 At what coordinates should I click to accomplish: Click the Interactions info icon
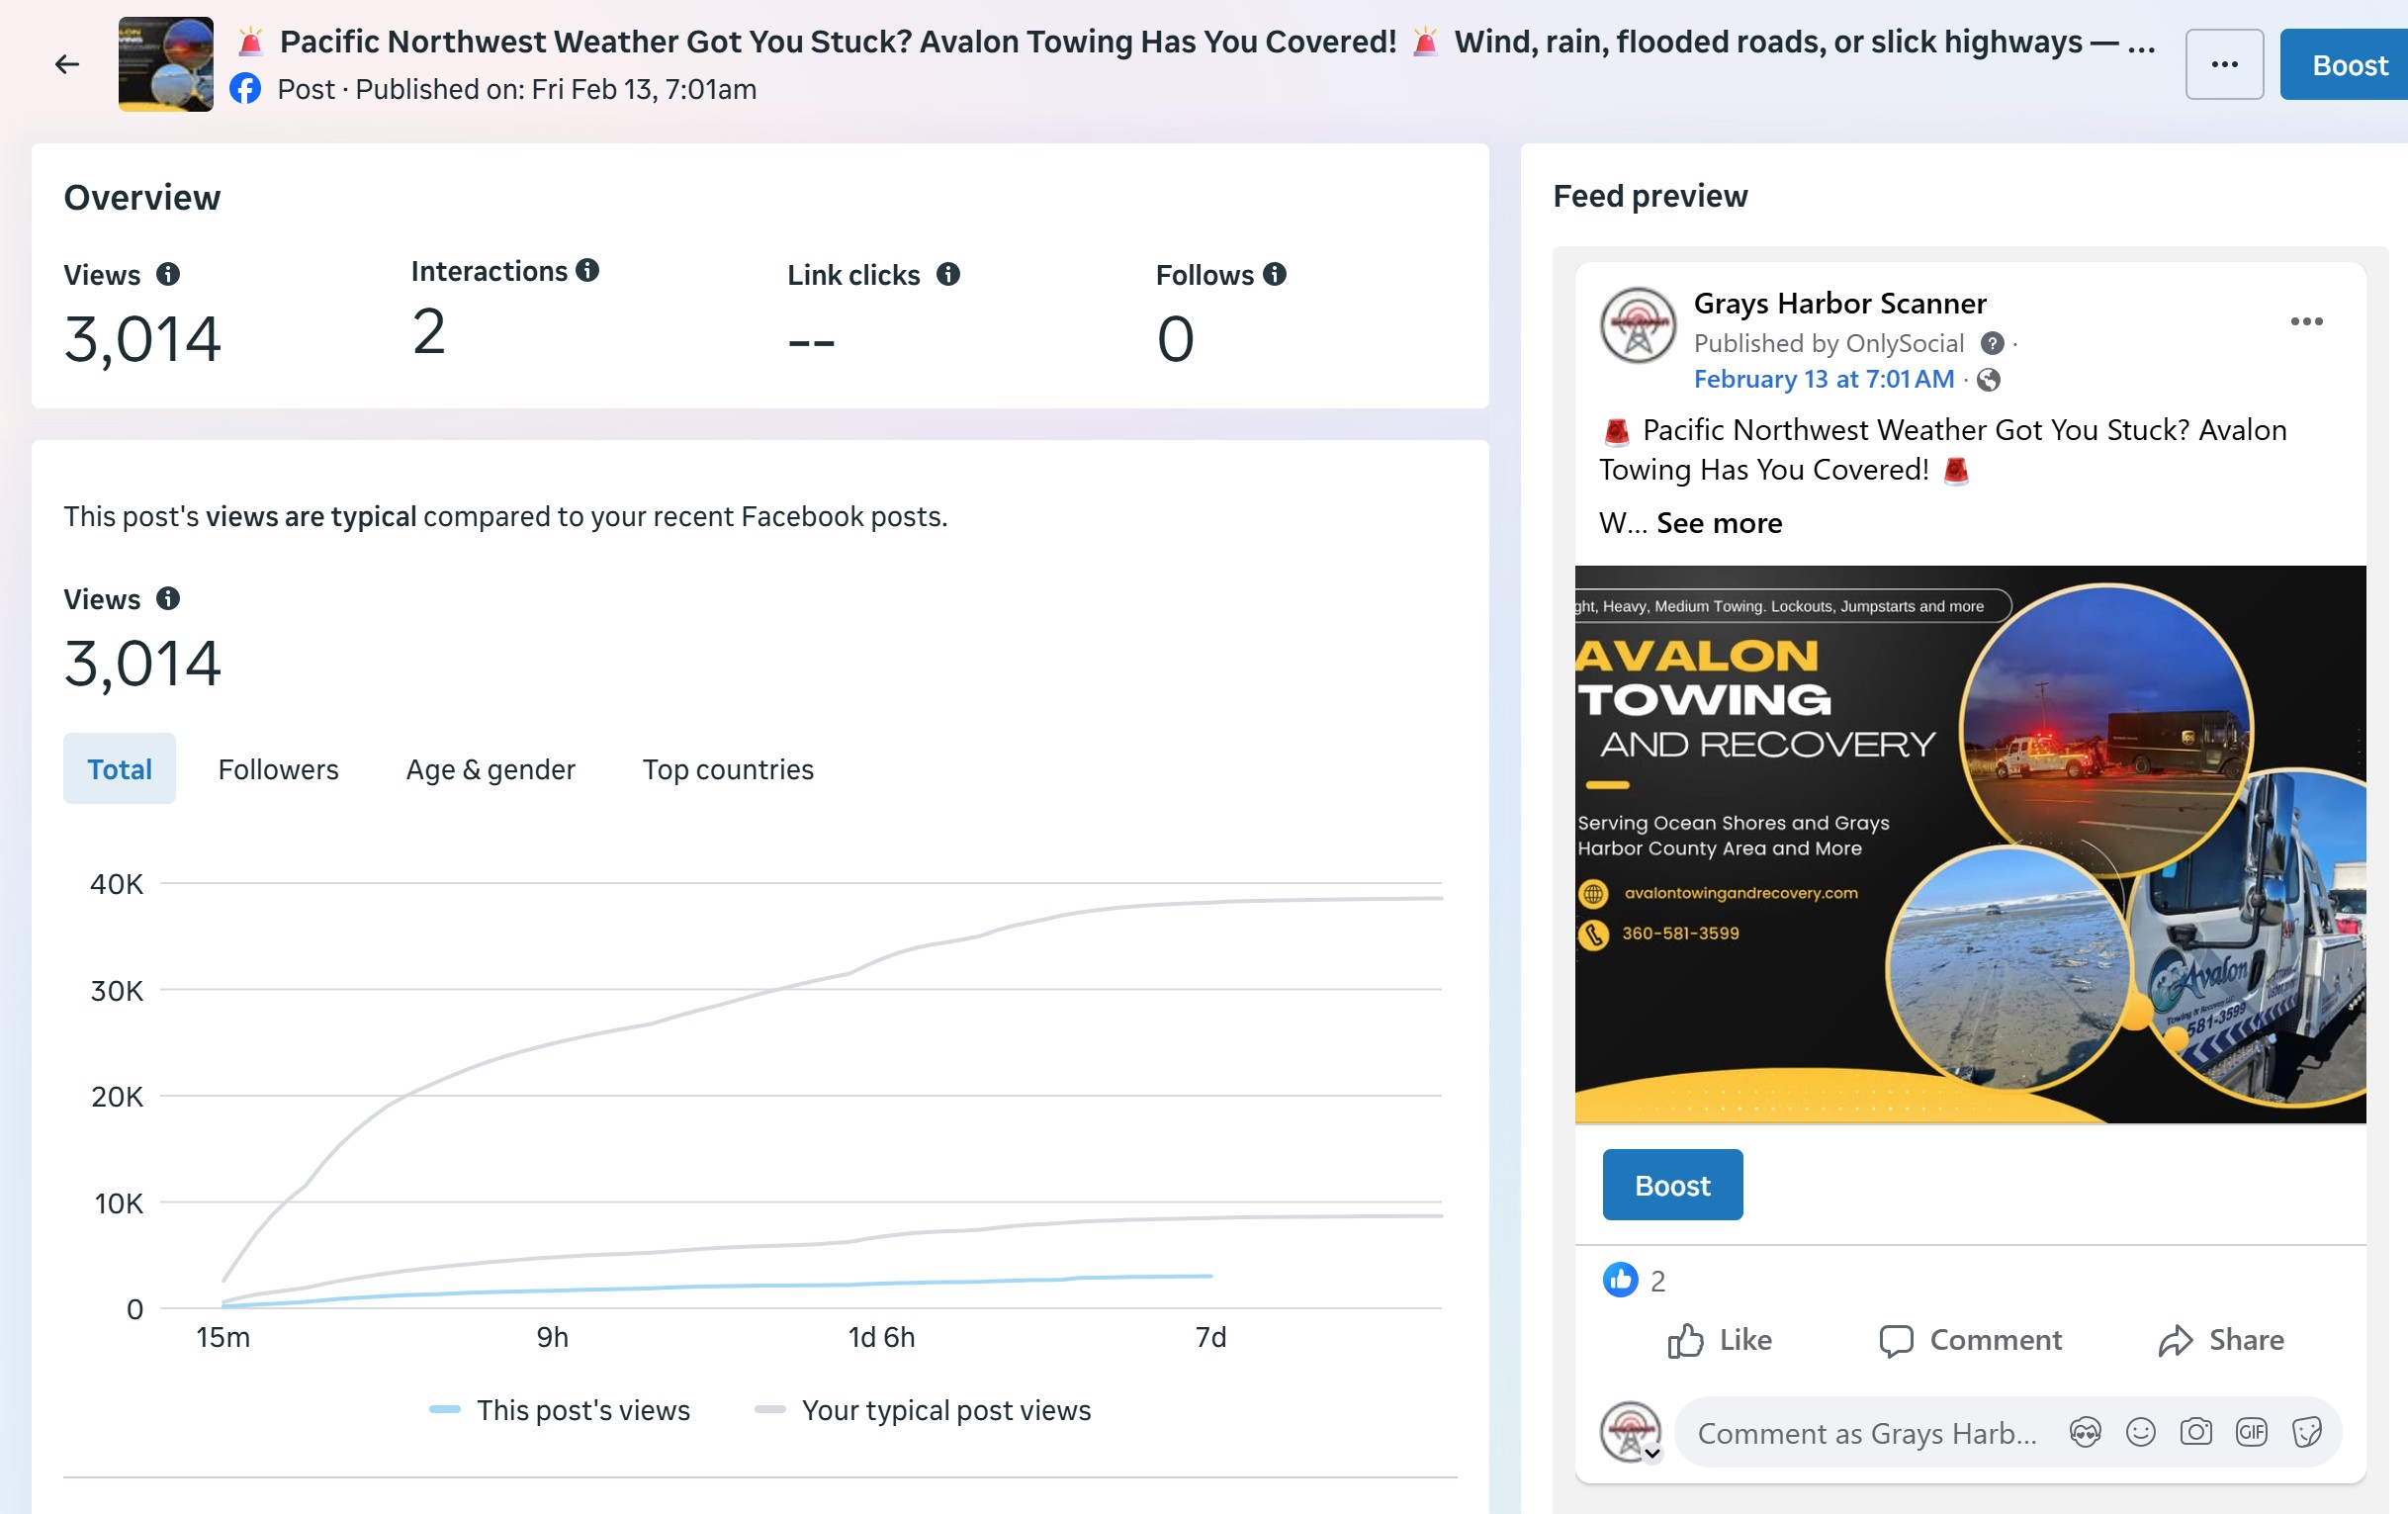click(x=588, y=270)
